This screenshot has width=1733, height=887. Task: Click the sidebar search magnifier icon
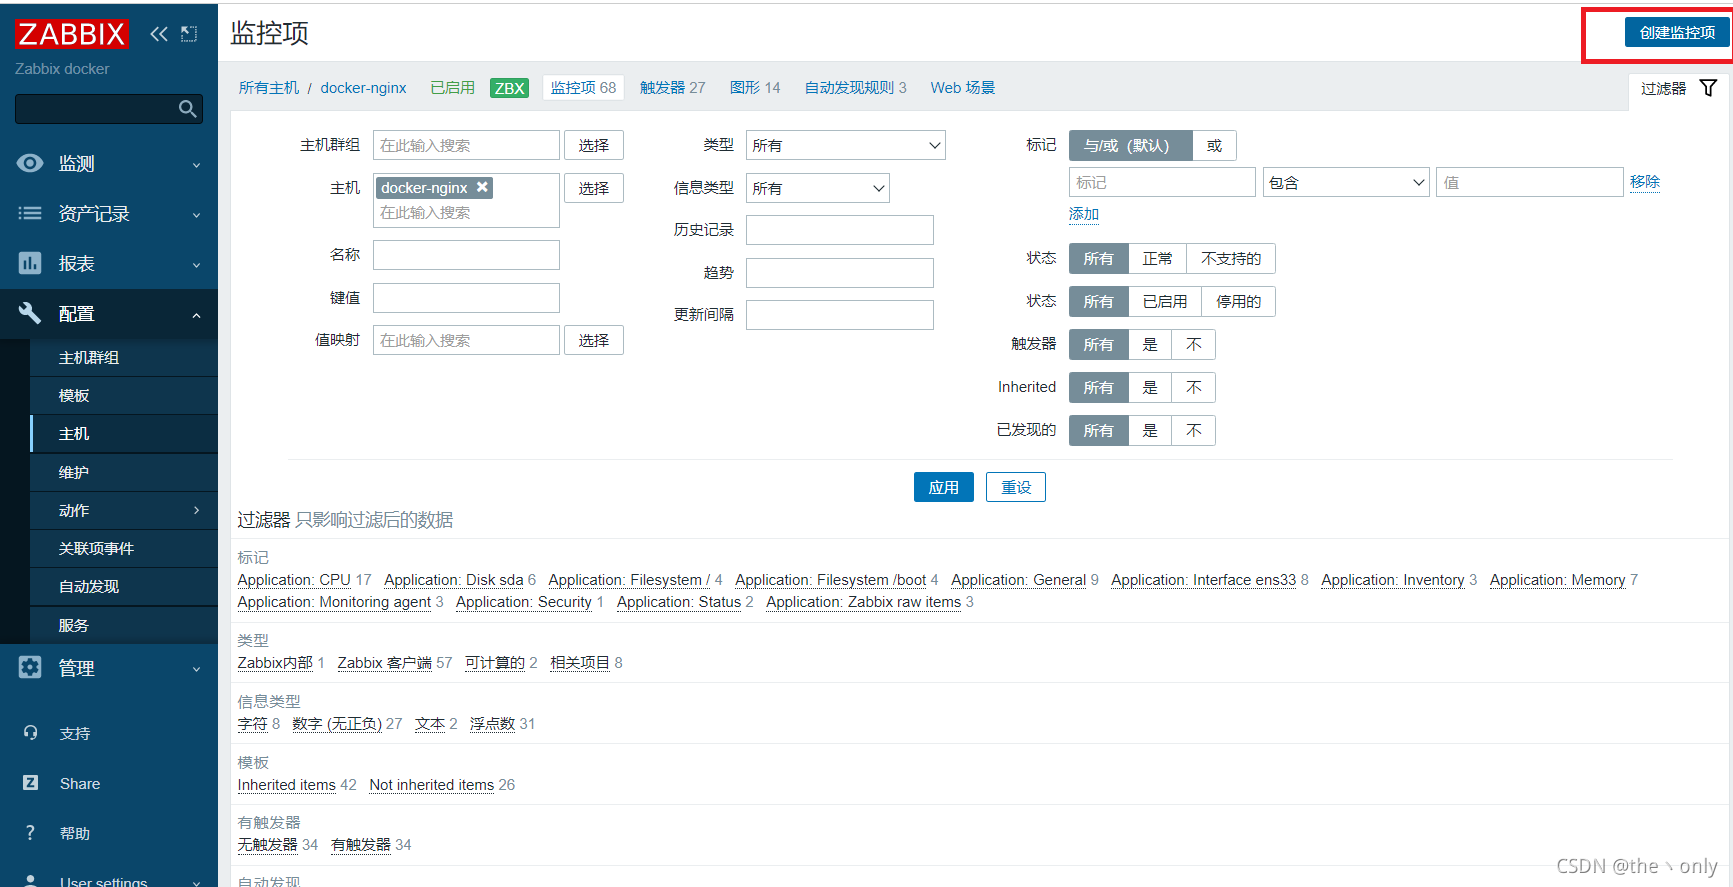click(x=187, y=109)
